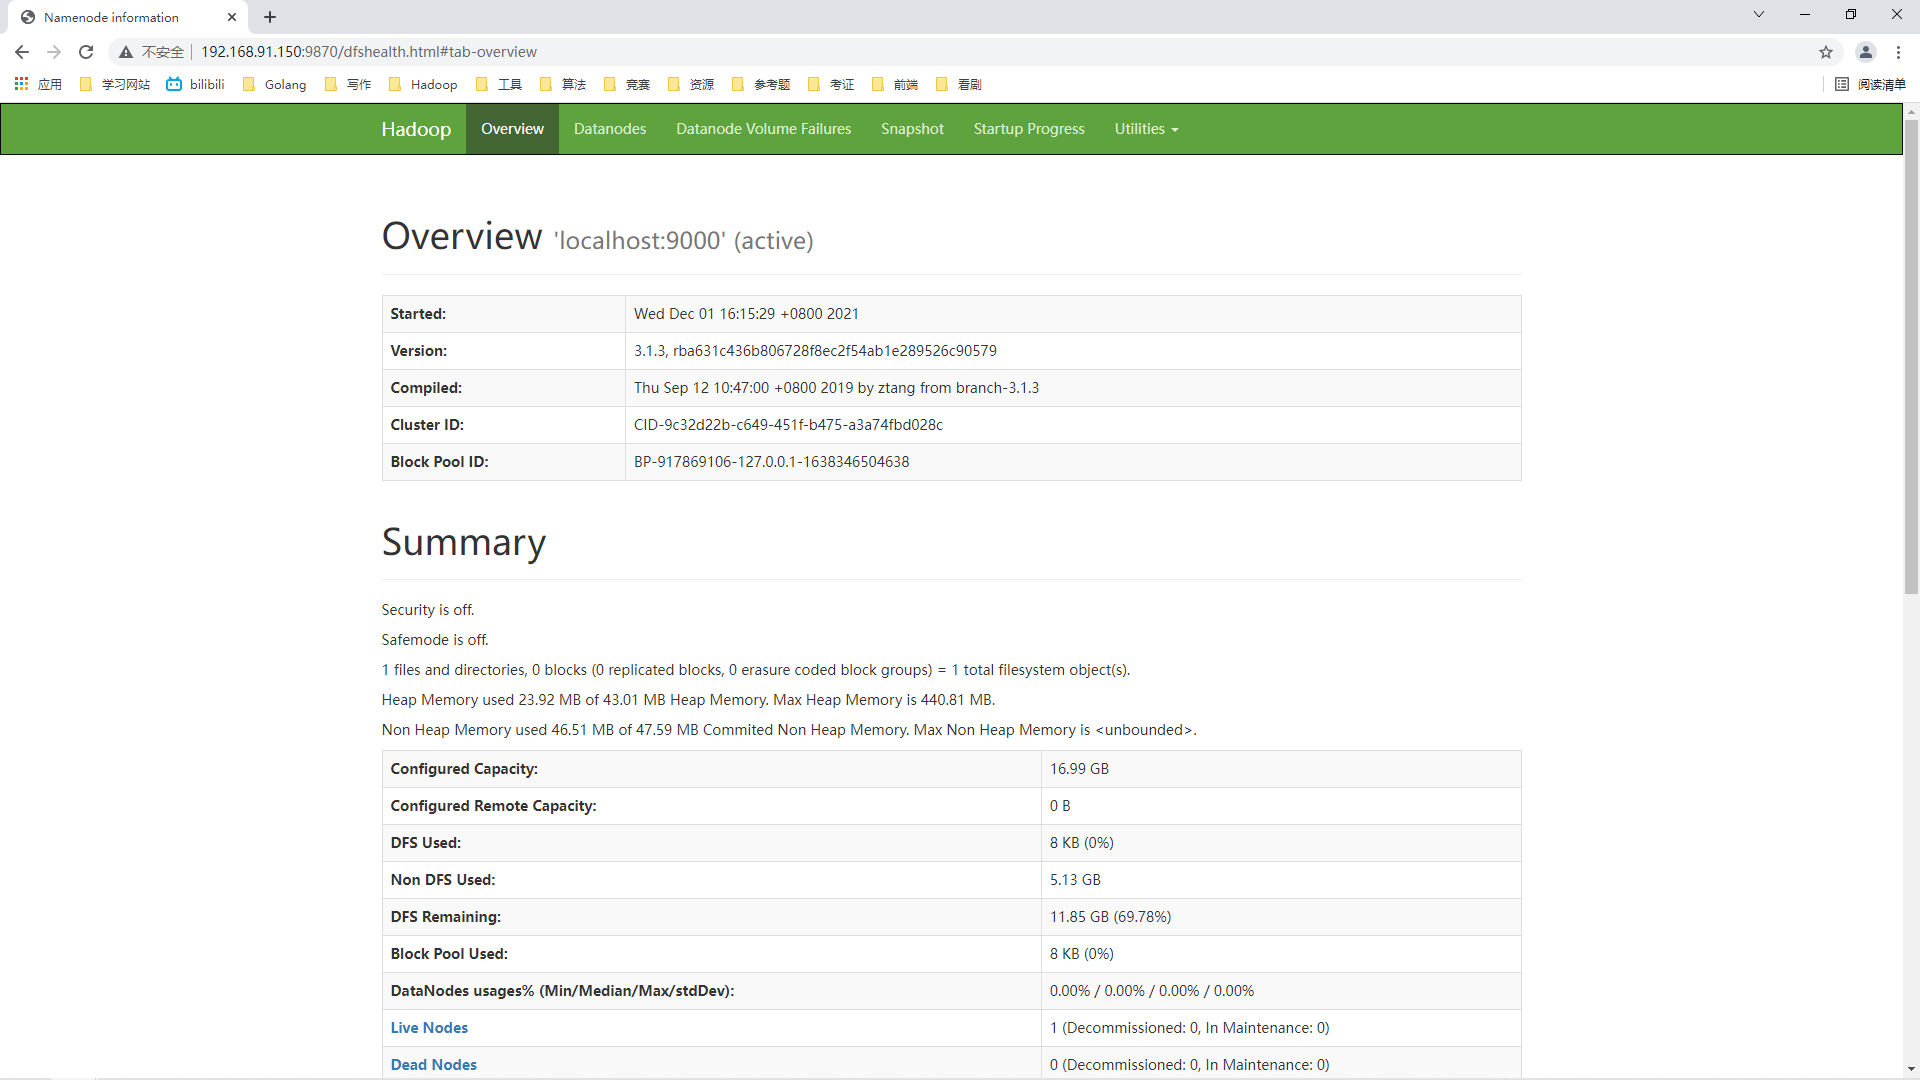Open the Snapshot section

(913, 128)
